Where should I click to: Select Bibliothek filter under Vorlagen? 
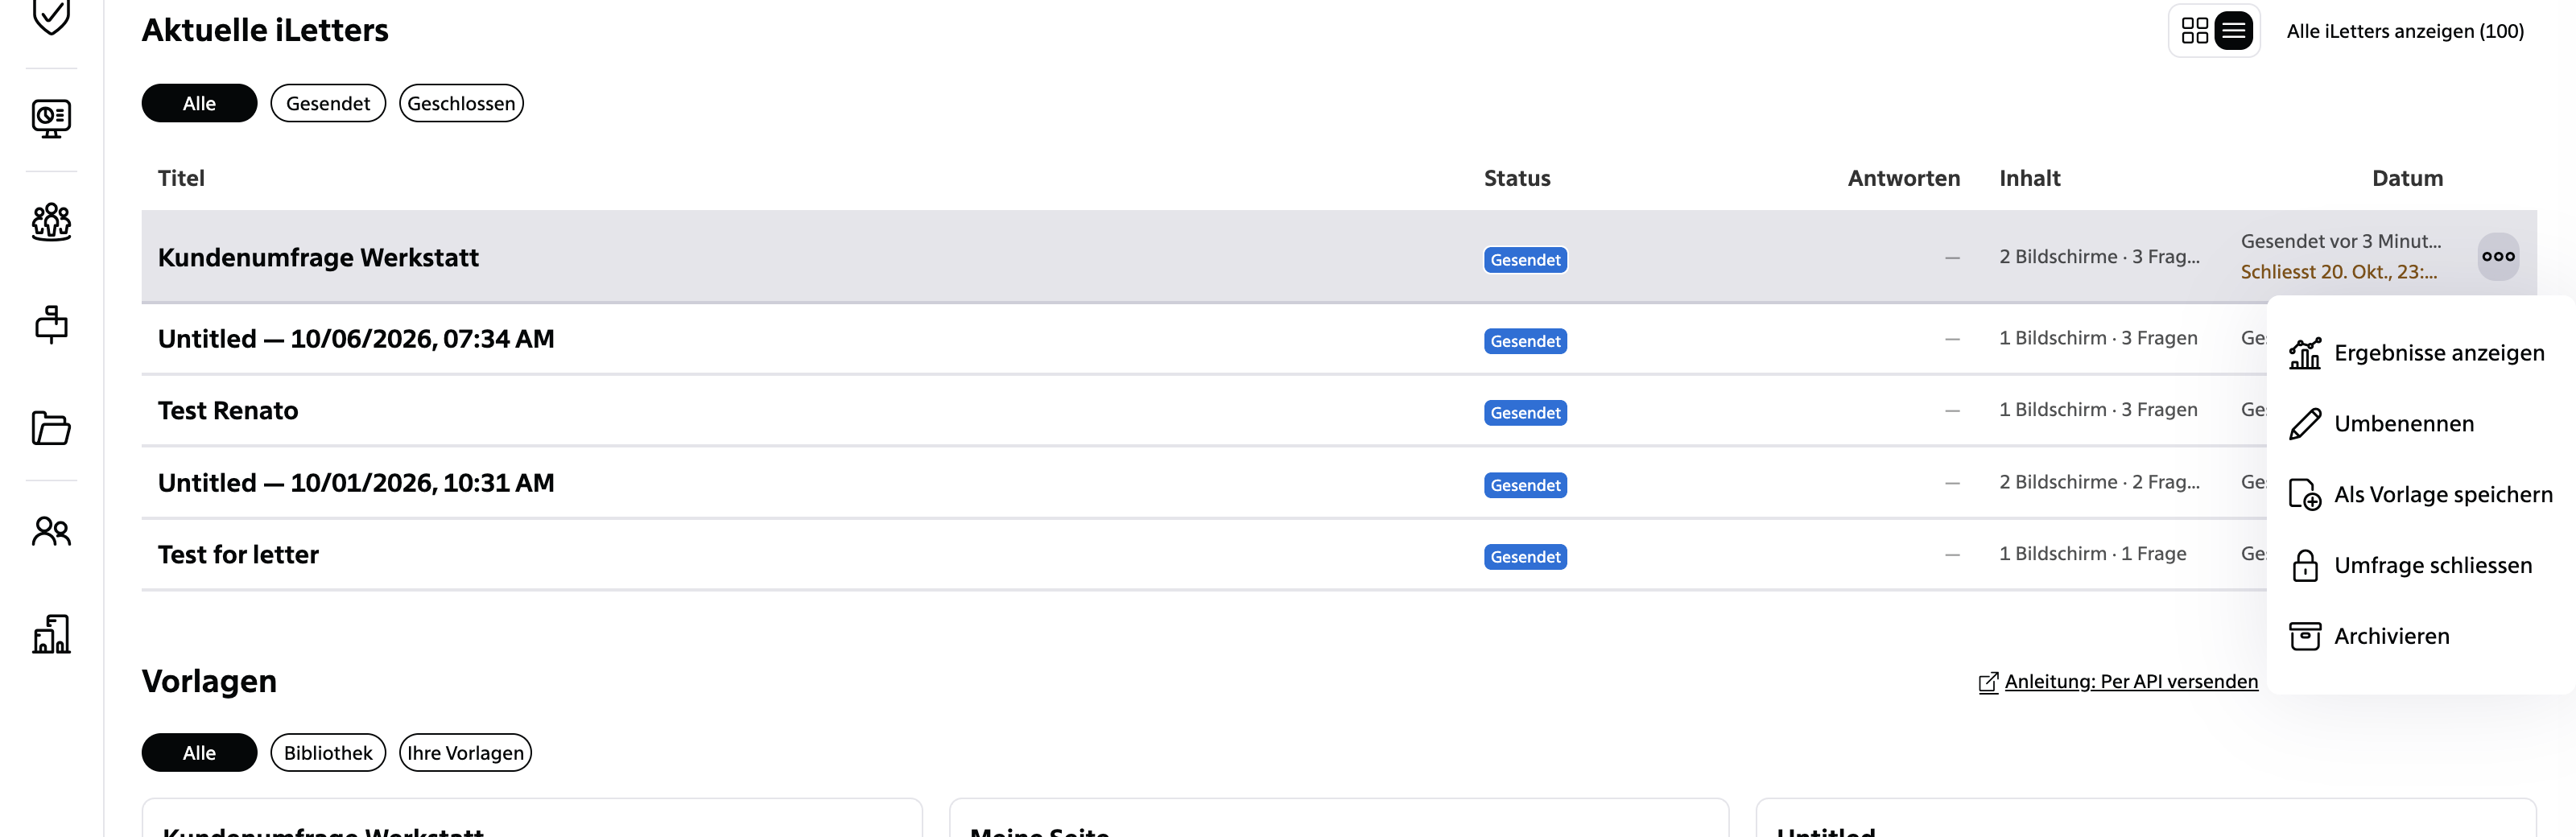pyautogui.click(x=328, y=753)
